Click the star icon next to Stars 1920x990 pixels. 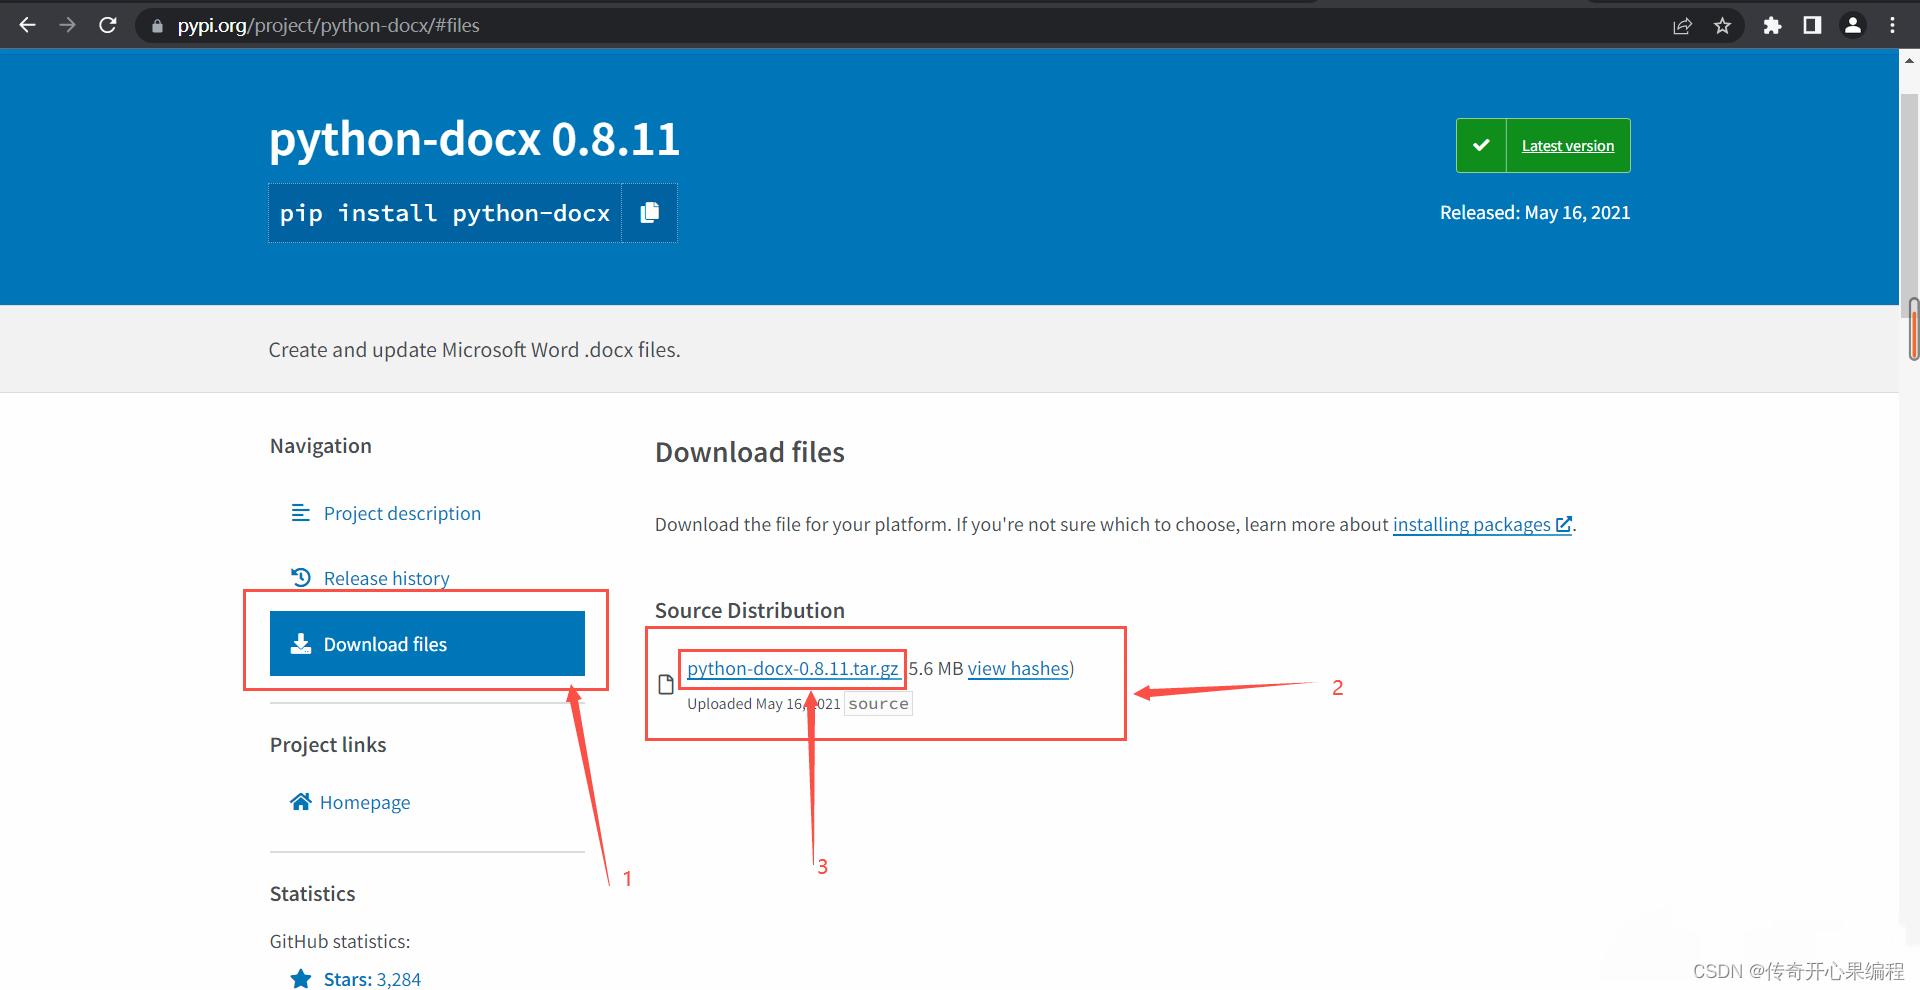click(300, 979)
